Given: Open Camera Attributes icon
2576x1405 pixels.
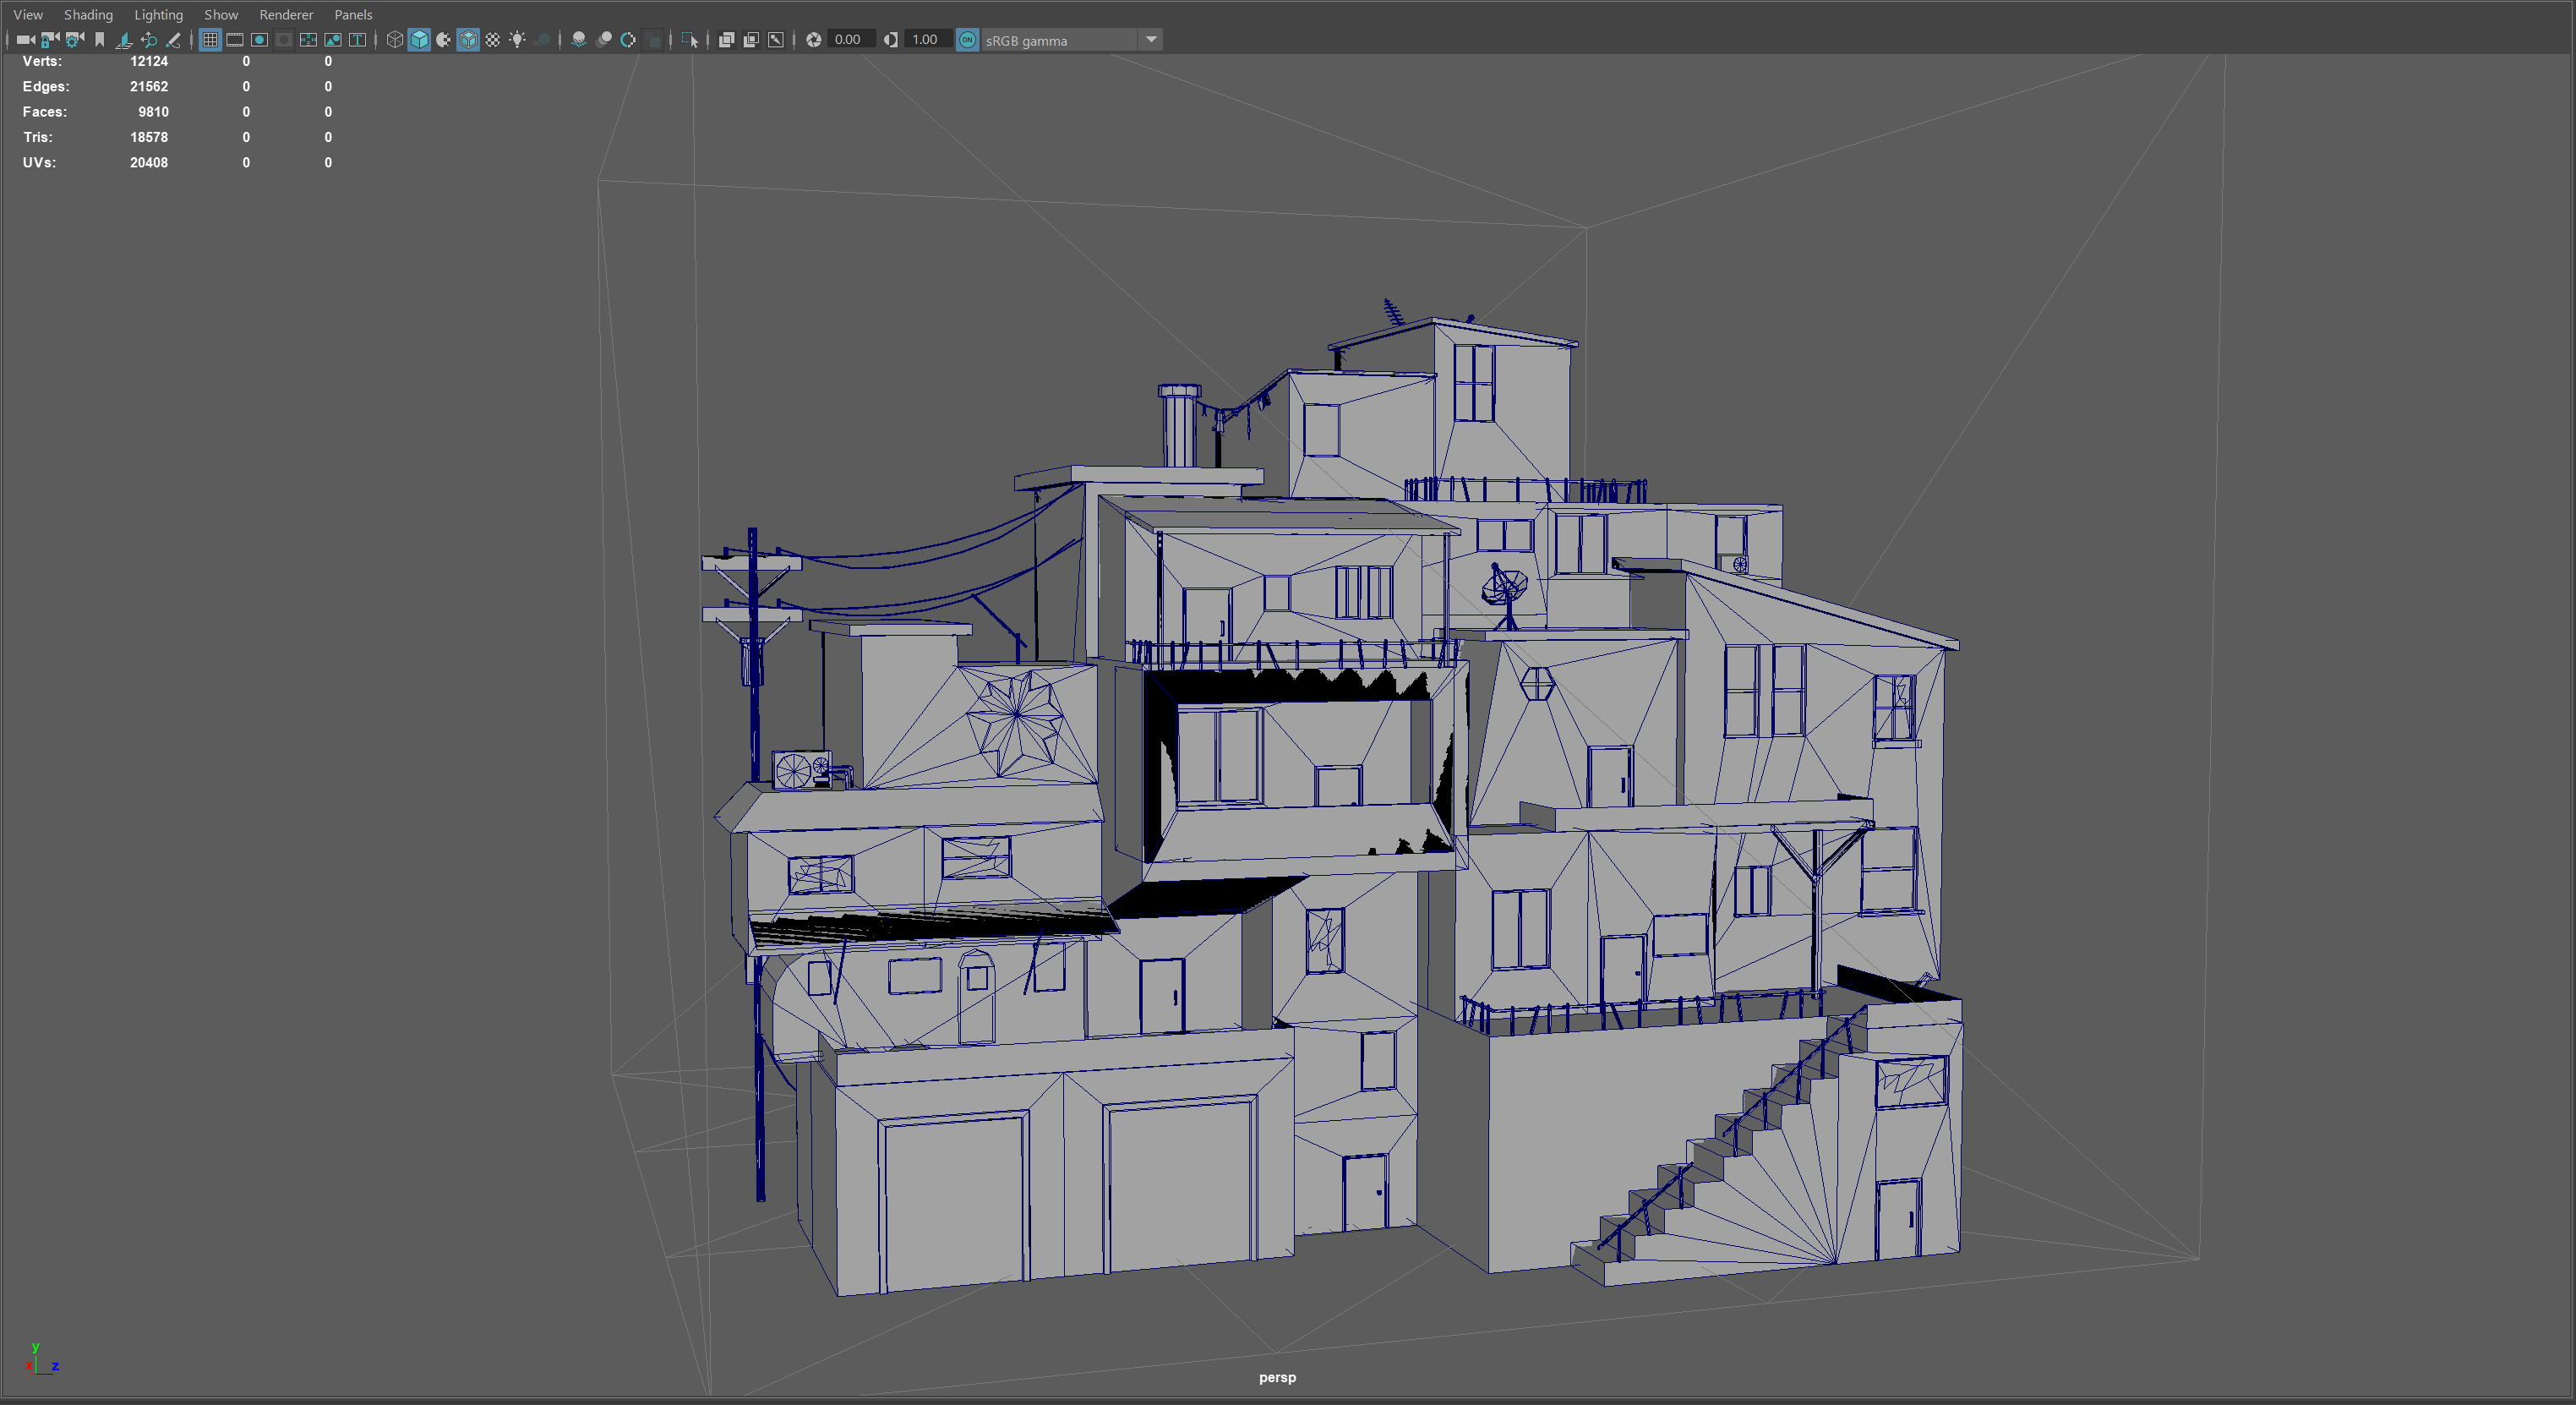Looking at the screenshot, I should tap(75, 40).
